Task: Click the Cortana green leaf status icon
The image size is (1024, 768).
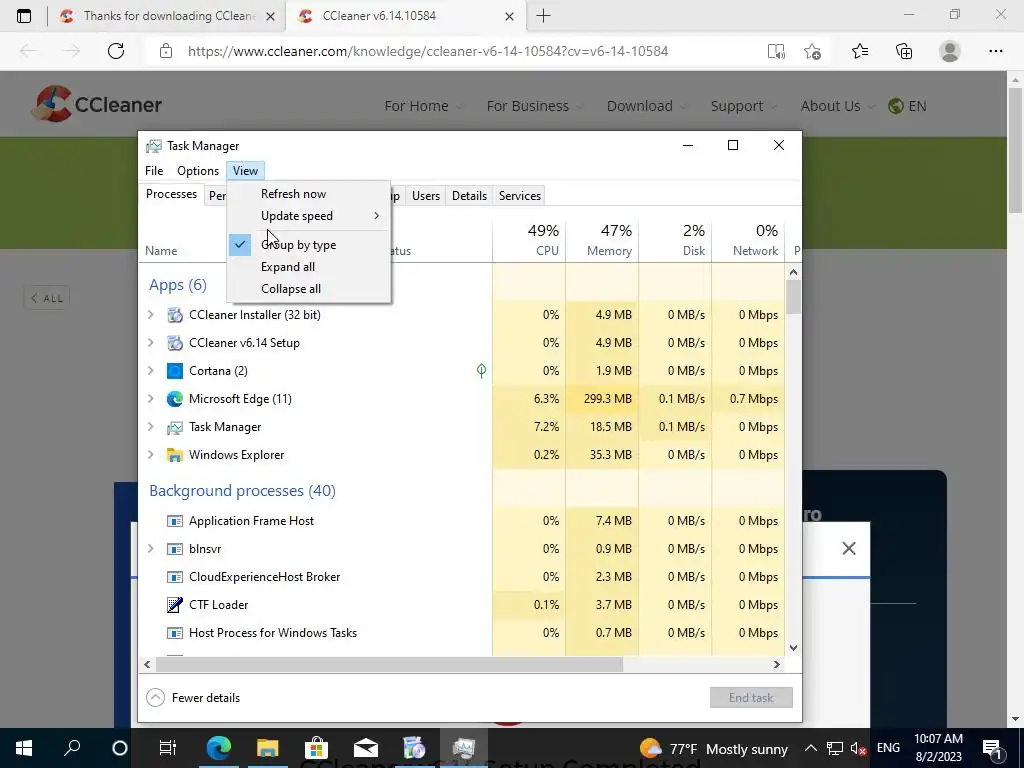Action: click(x=481, y=371)
